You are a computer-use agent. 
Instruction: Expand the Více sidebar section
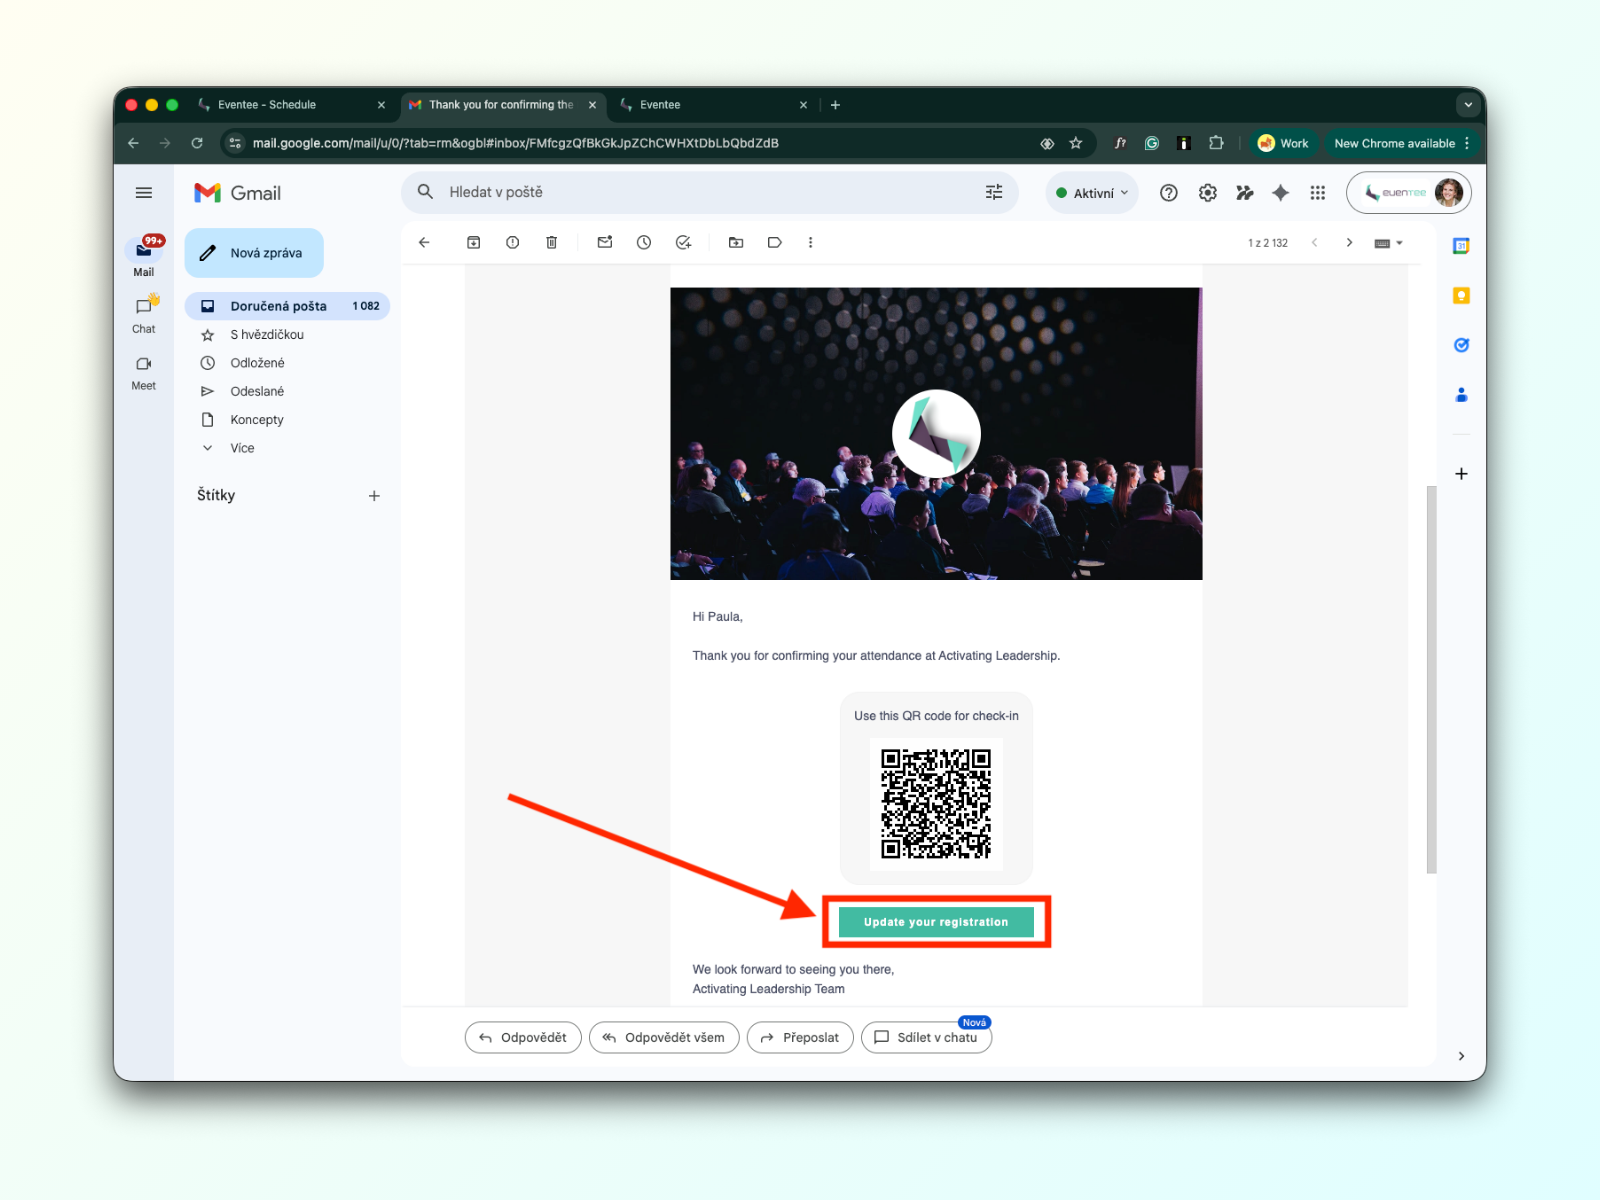(x=242, y=448)
